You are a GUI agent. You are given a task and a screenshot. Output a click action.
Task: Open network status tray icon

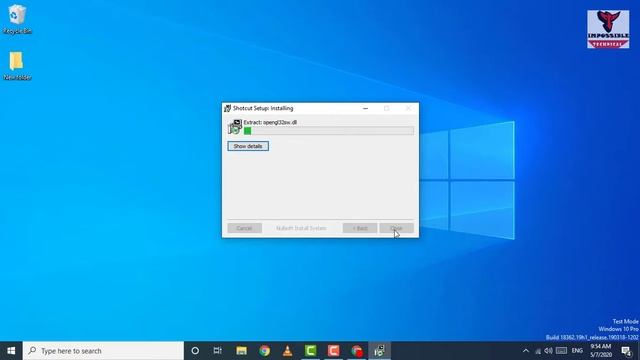(538, 351)
